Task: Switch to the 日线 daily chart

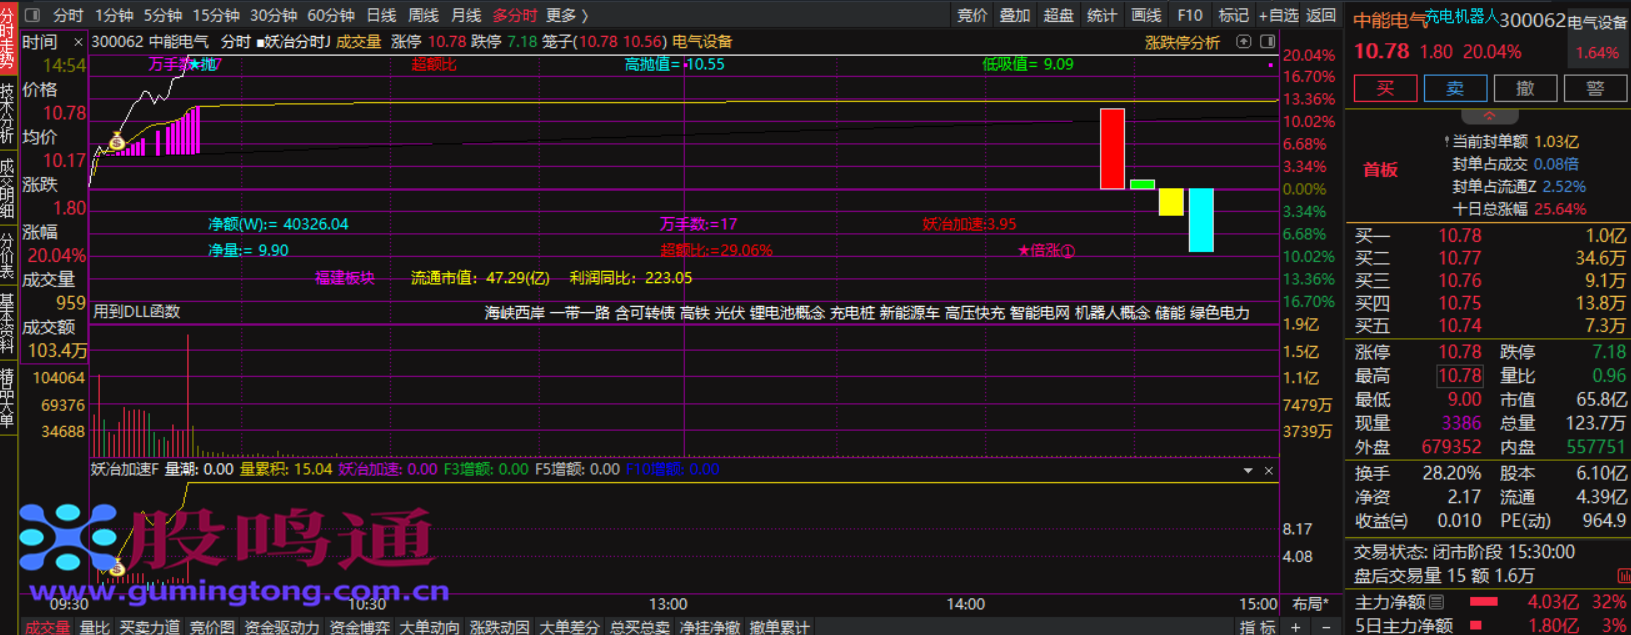Action: 381,15
